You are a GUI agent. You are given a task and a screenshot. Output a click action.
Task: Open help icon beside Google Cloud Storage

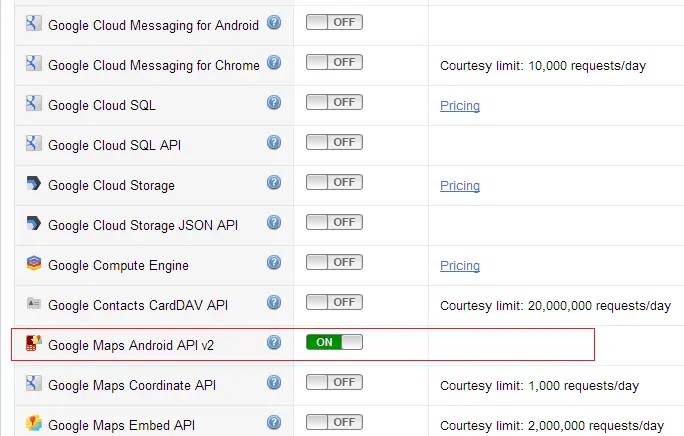pyautogui.click(x=274, y=182)
